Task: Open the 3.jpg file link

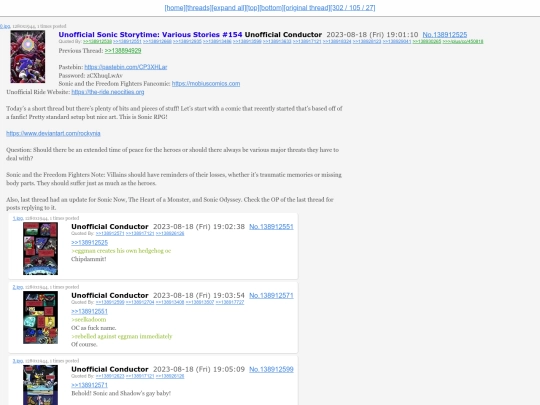Action: pyautogui.click(x=18, y=361)
